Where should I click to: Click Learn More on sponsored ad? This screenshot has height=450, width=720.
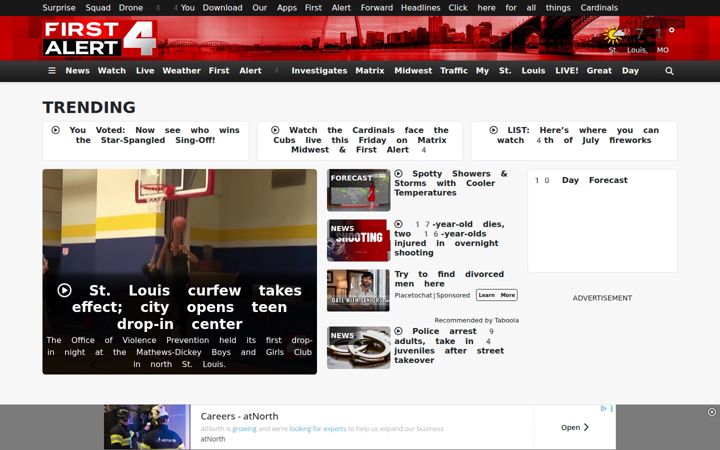[x=497, y=295]
